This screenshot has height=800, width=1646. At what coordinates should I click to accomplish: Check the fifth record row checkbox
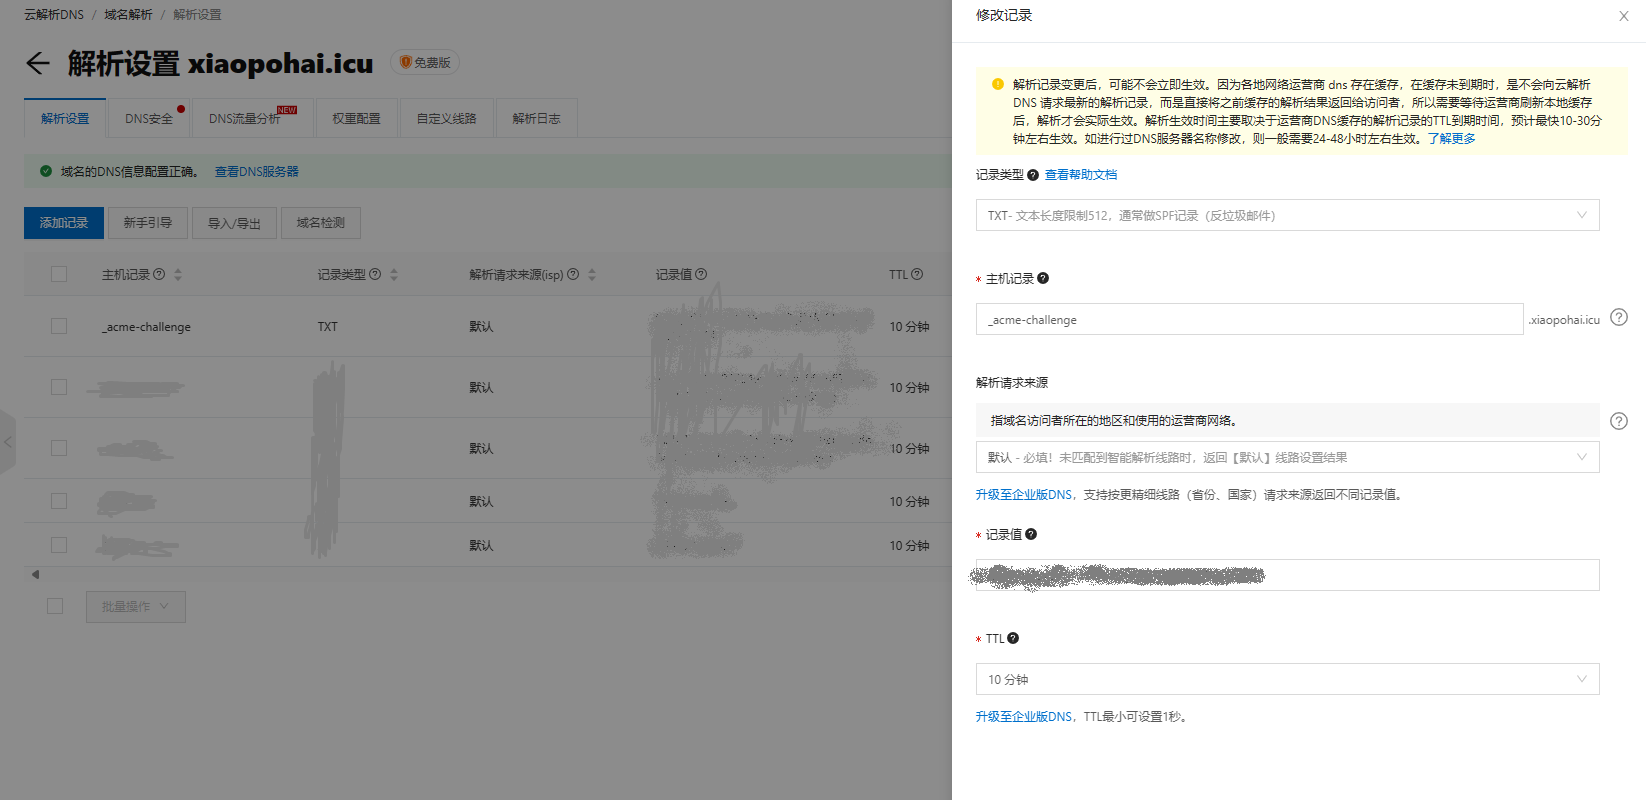pyautogui.click(x=59, y=545)
